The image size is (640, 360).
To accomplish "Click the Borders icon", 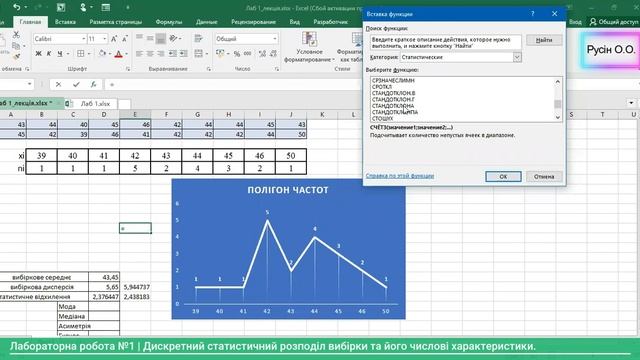I will click(81, 53).
